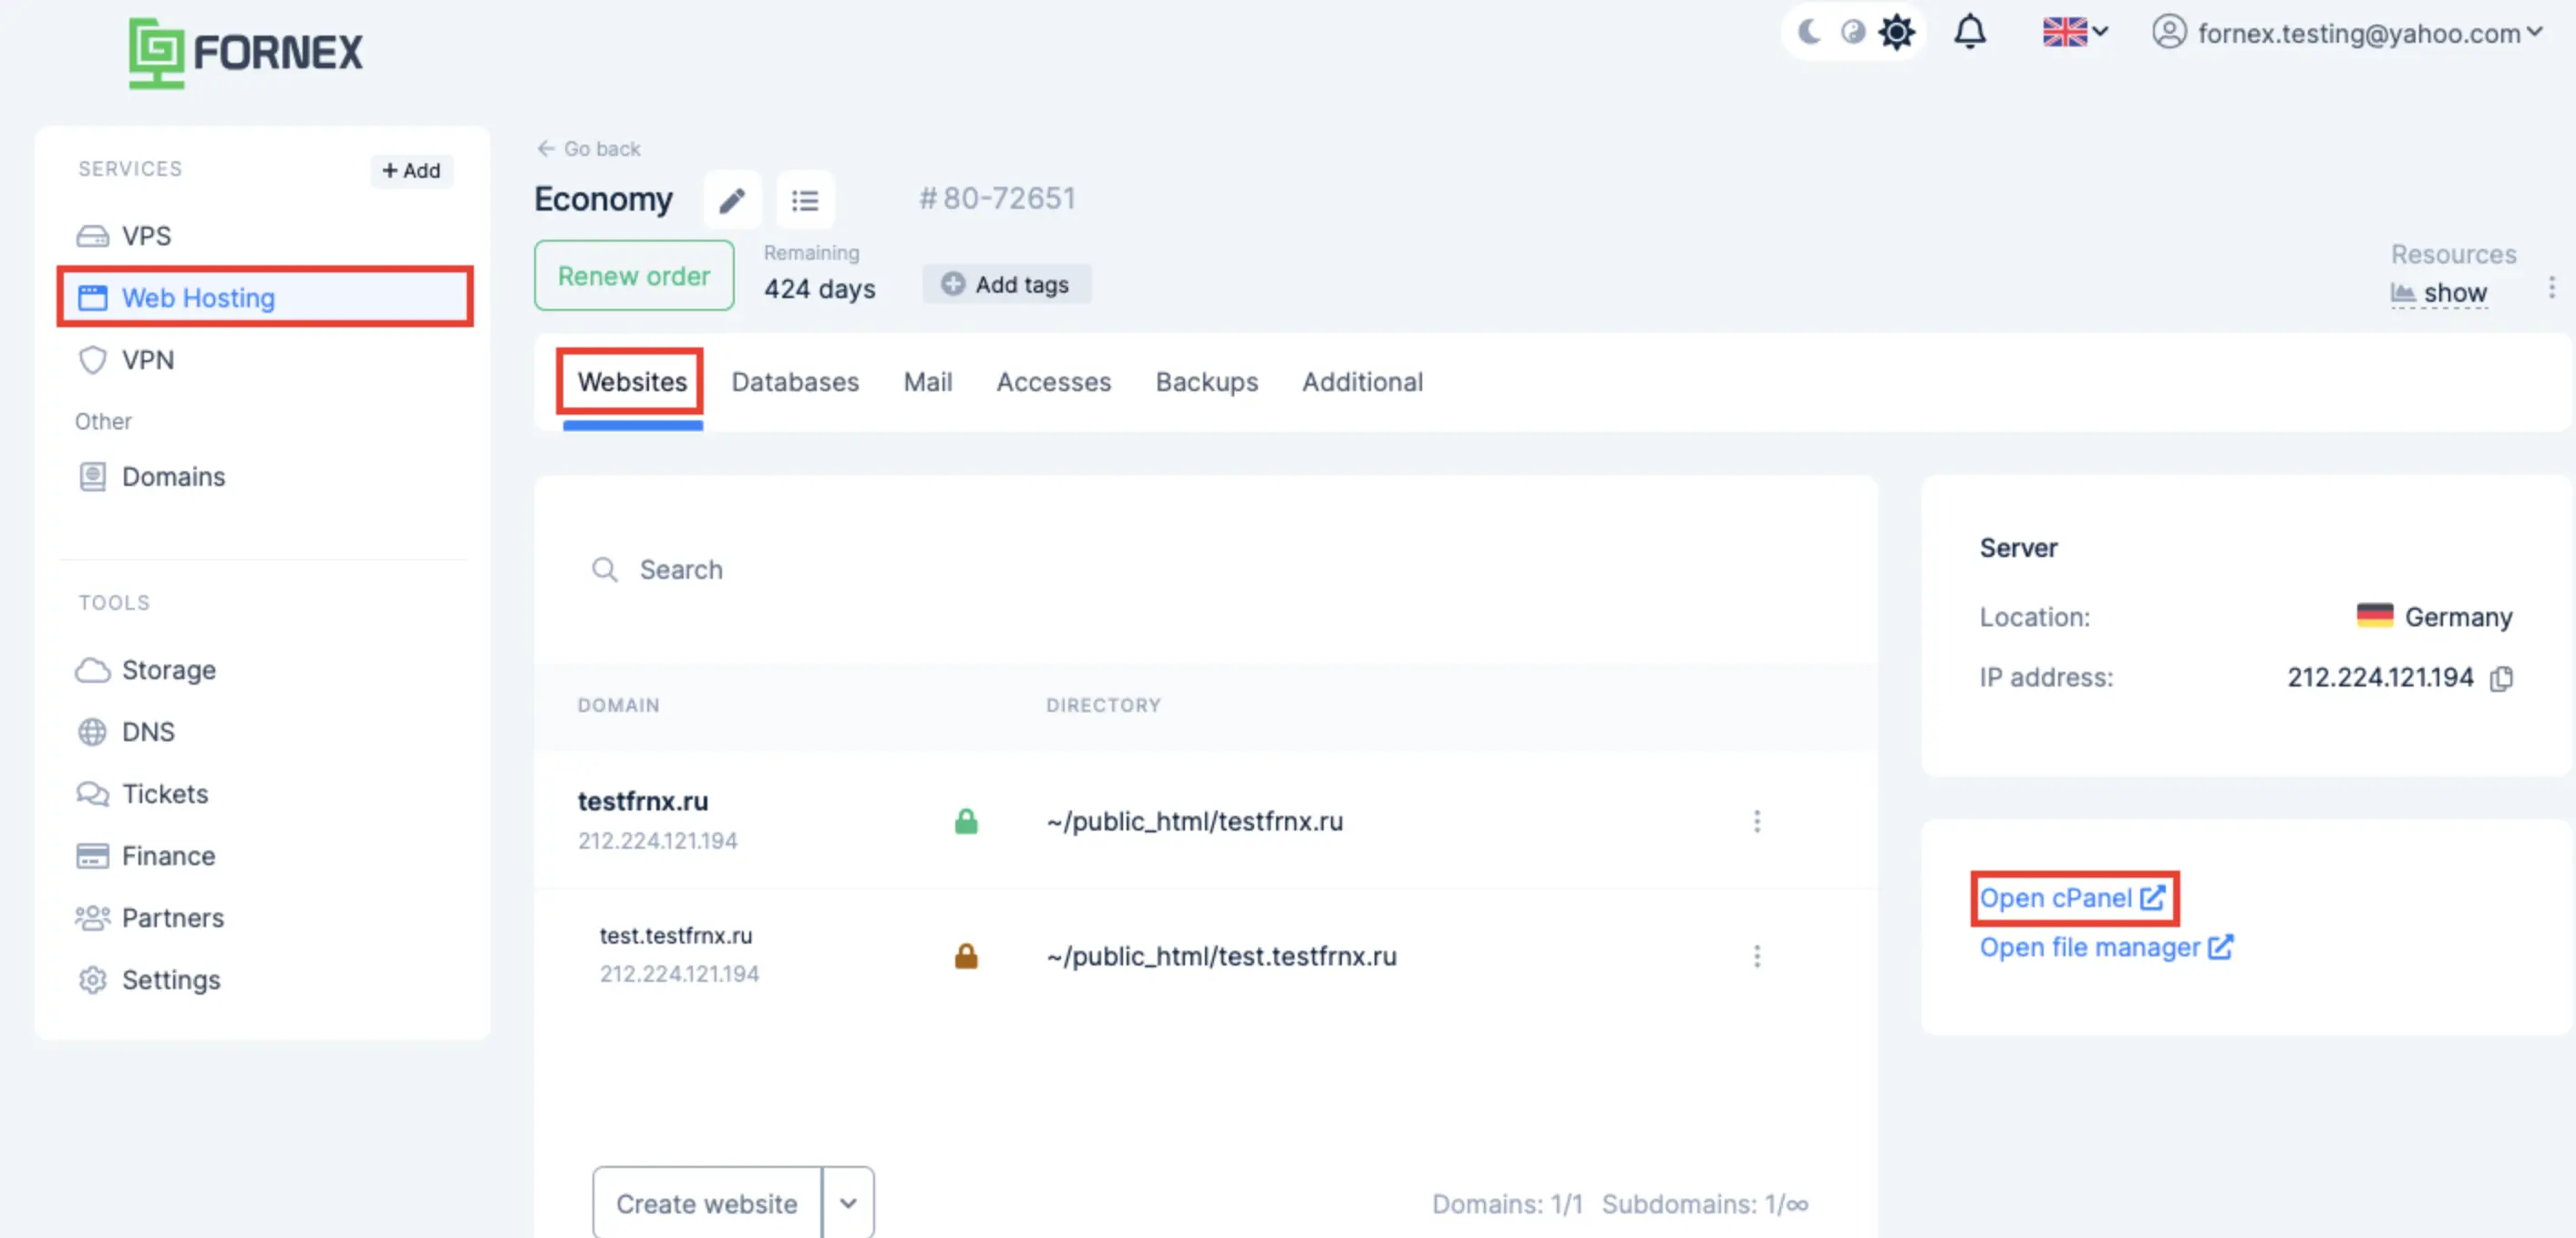
Task: Select the test.testfrnx.ru subdomain
Action: [x=676, y=935]
